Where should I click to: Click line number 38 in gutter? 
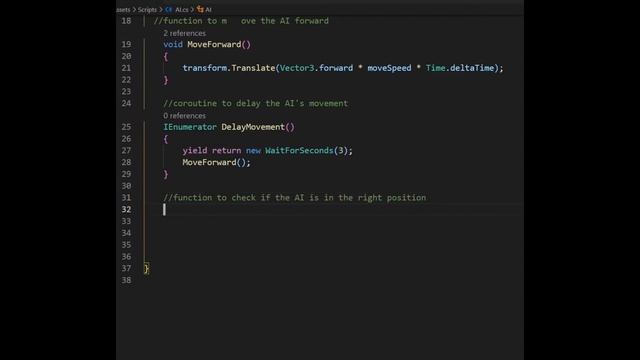(126, 280)
